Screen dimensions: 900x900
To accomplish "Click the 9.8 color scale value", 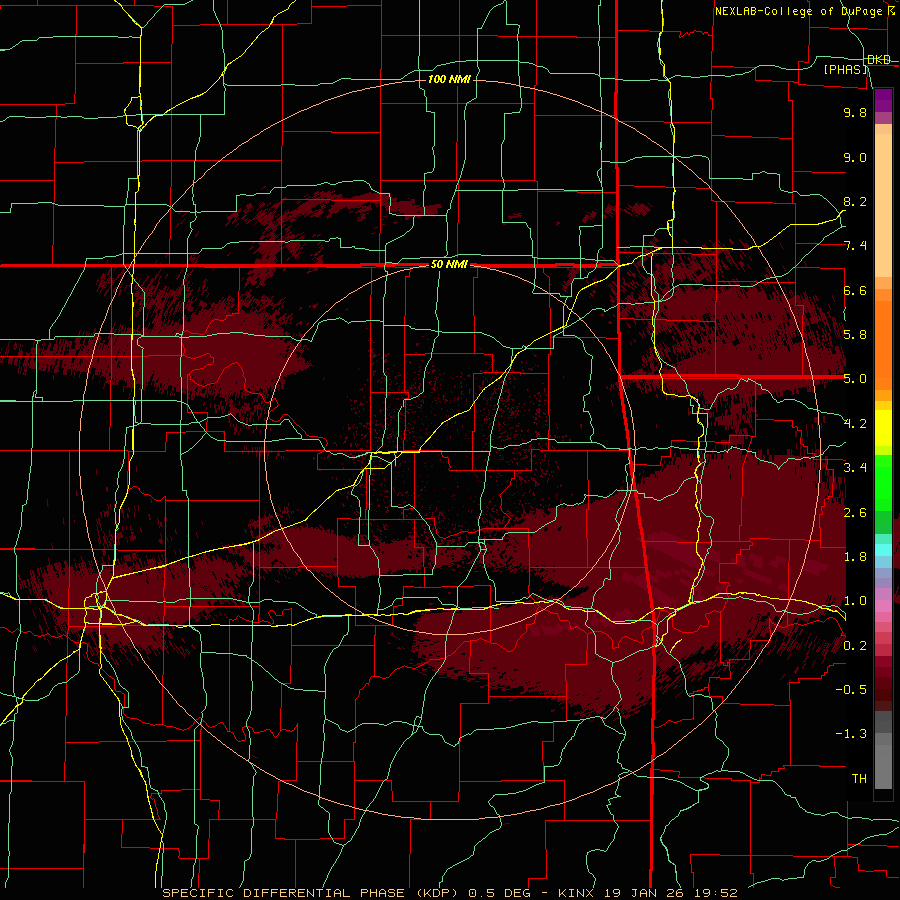I will (855, 112).
